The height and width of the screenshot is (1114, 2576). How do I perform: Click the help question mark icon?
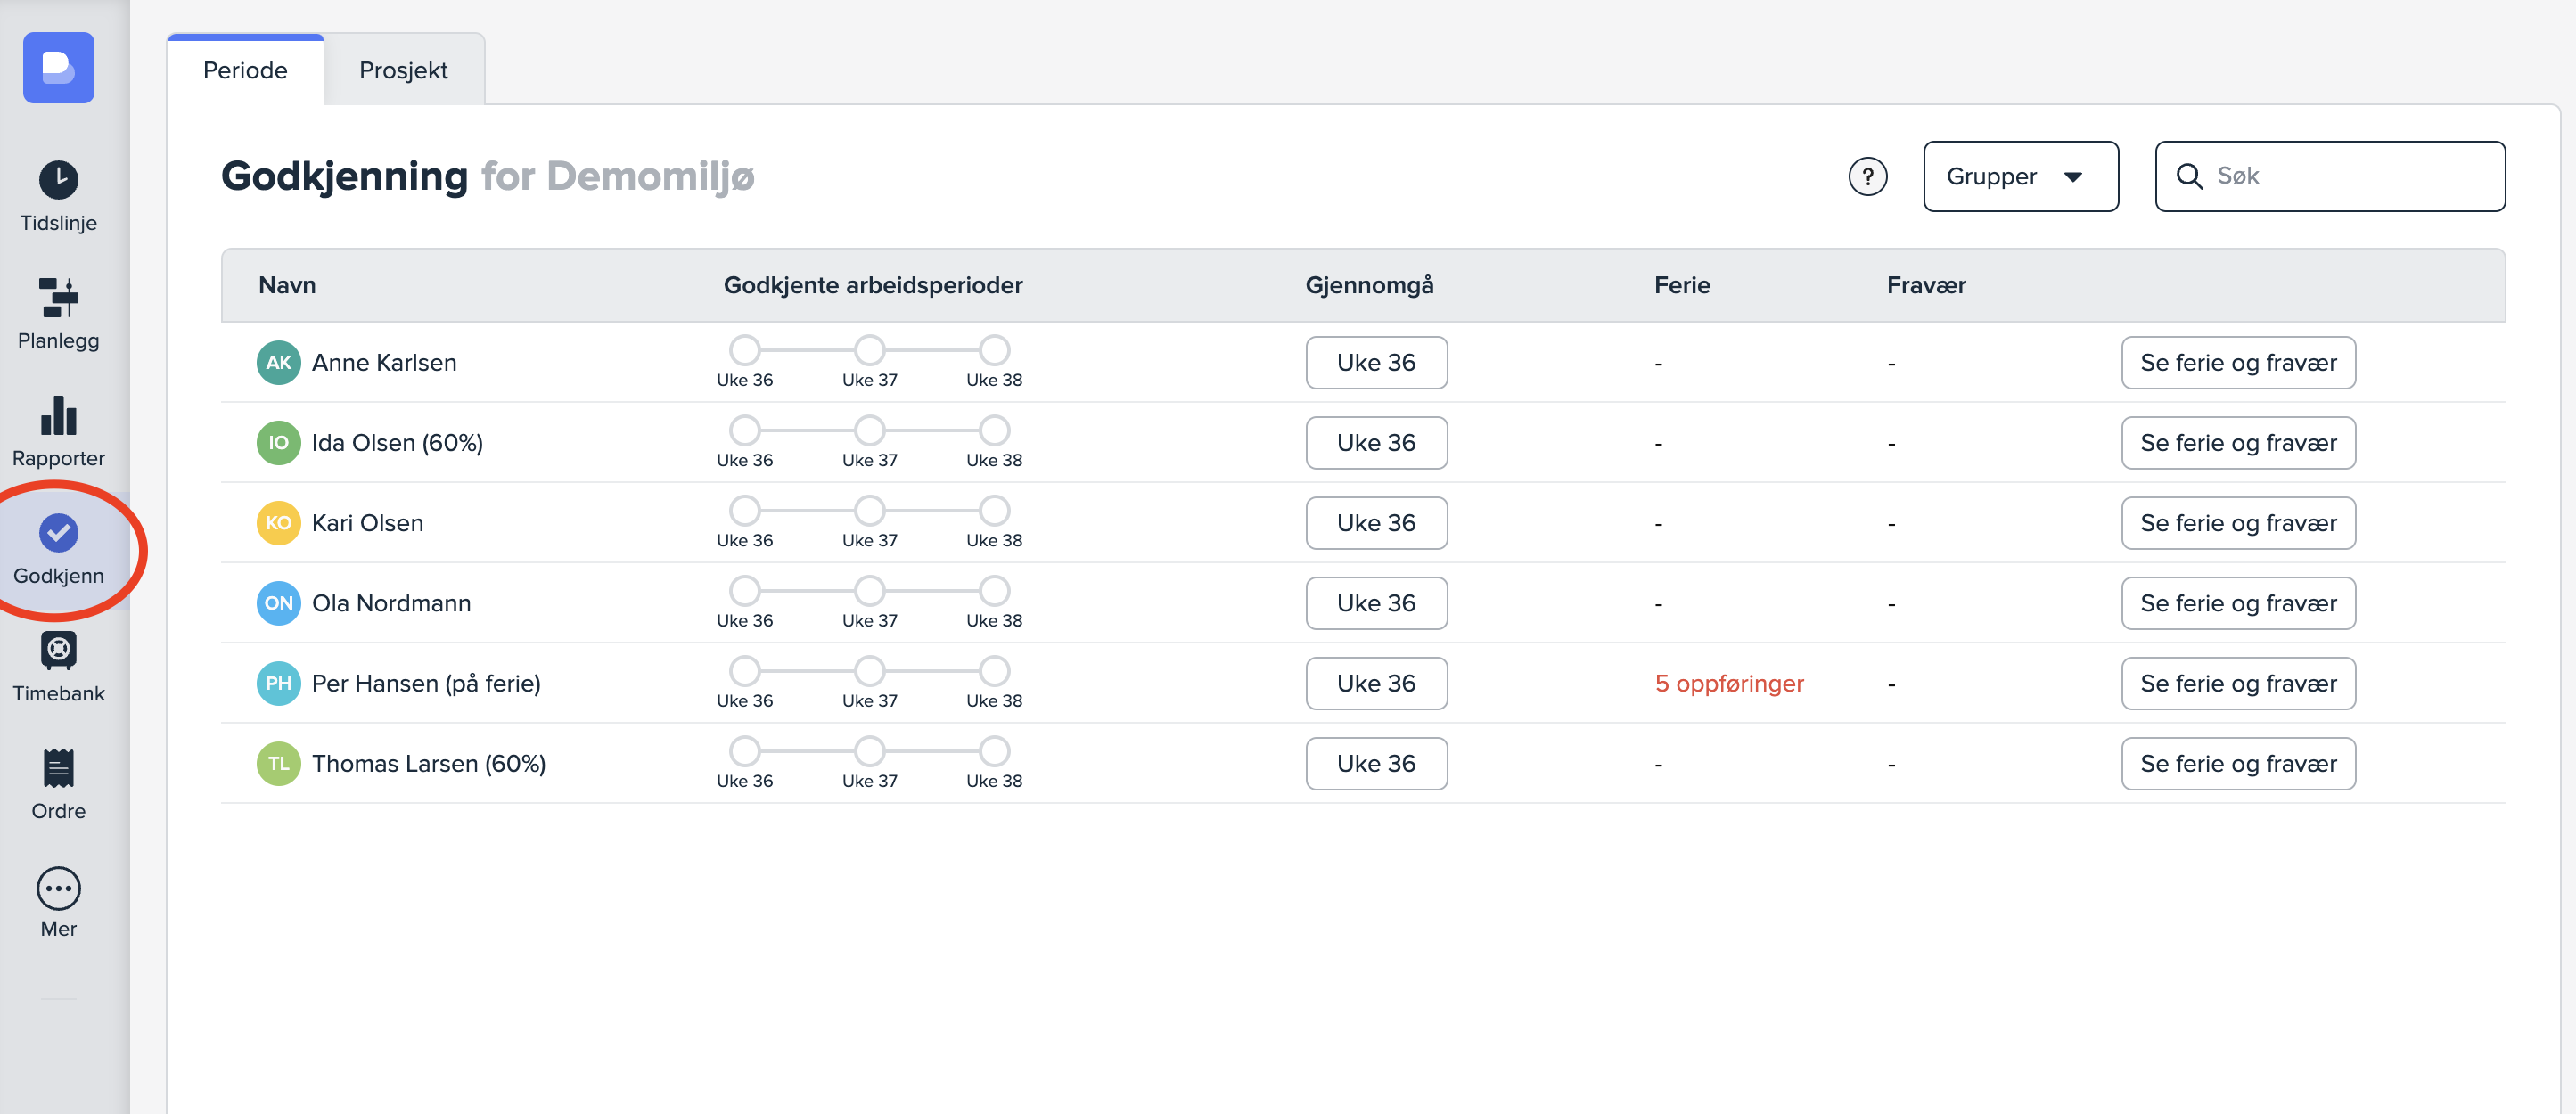click(1866, 177)
